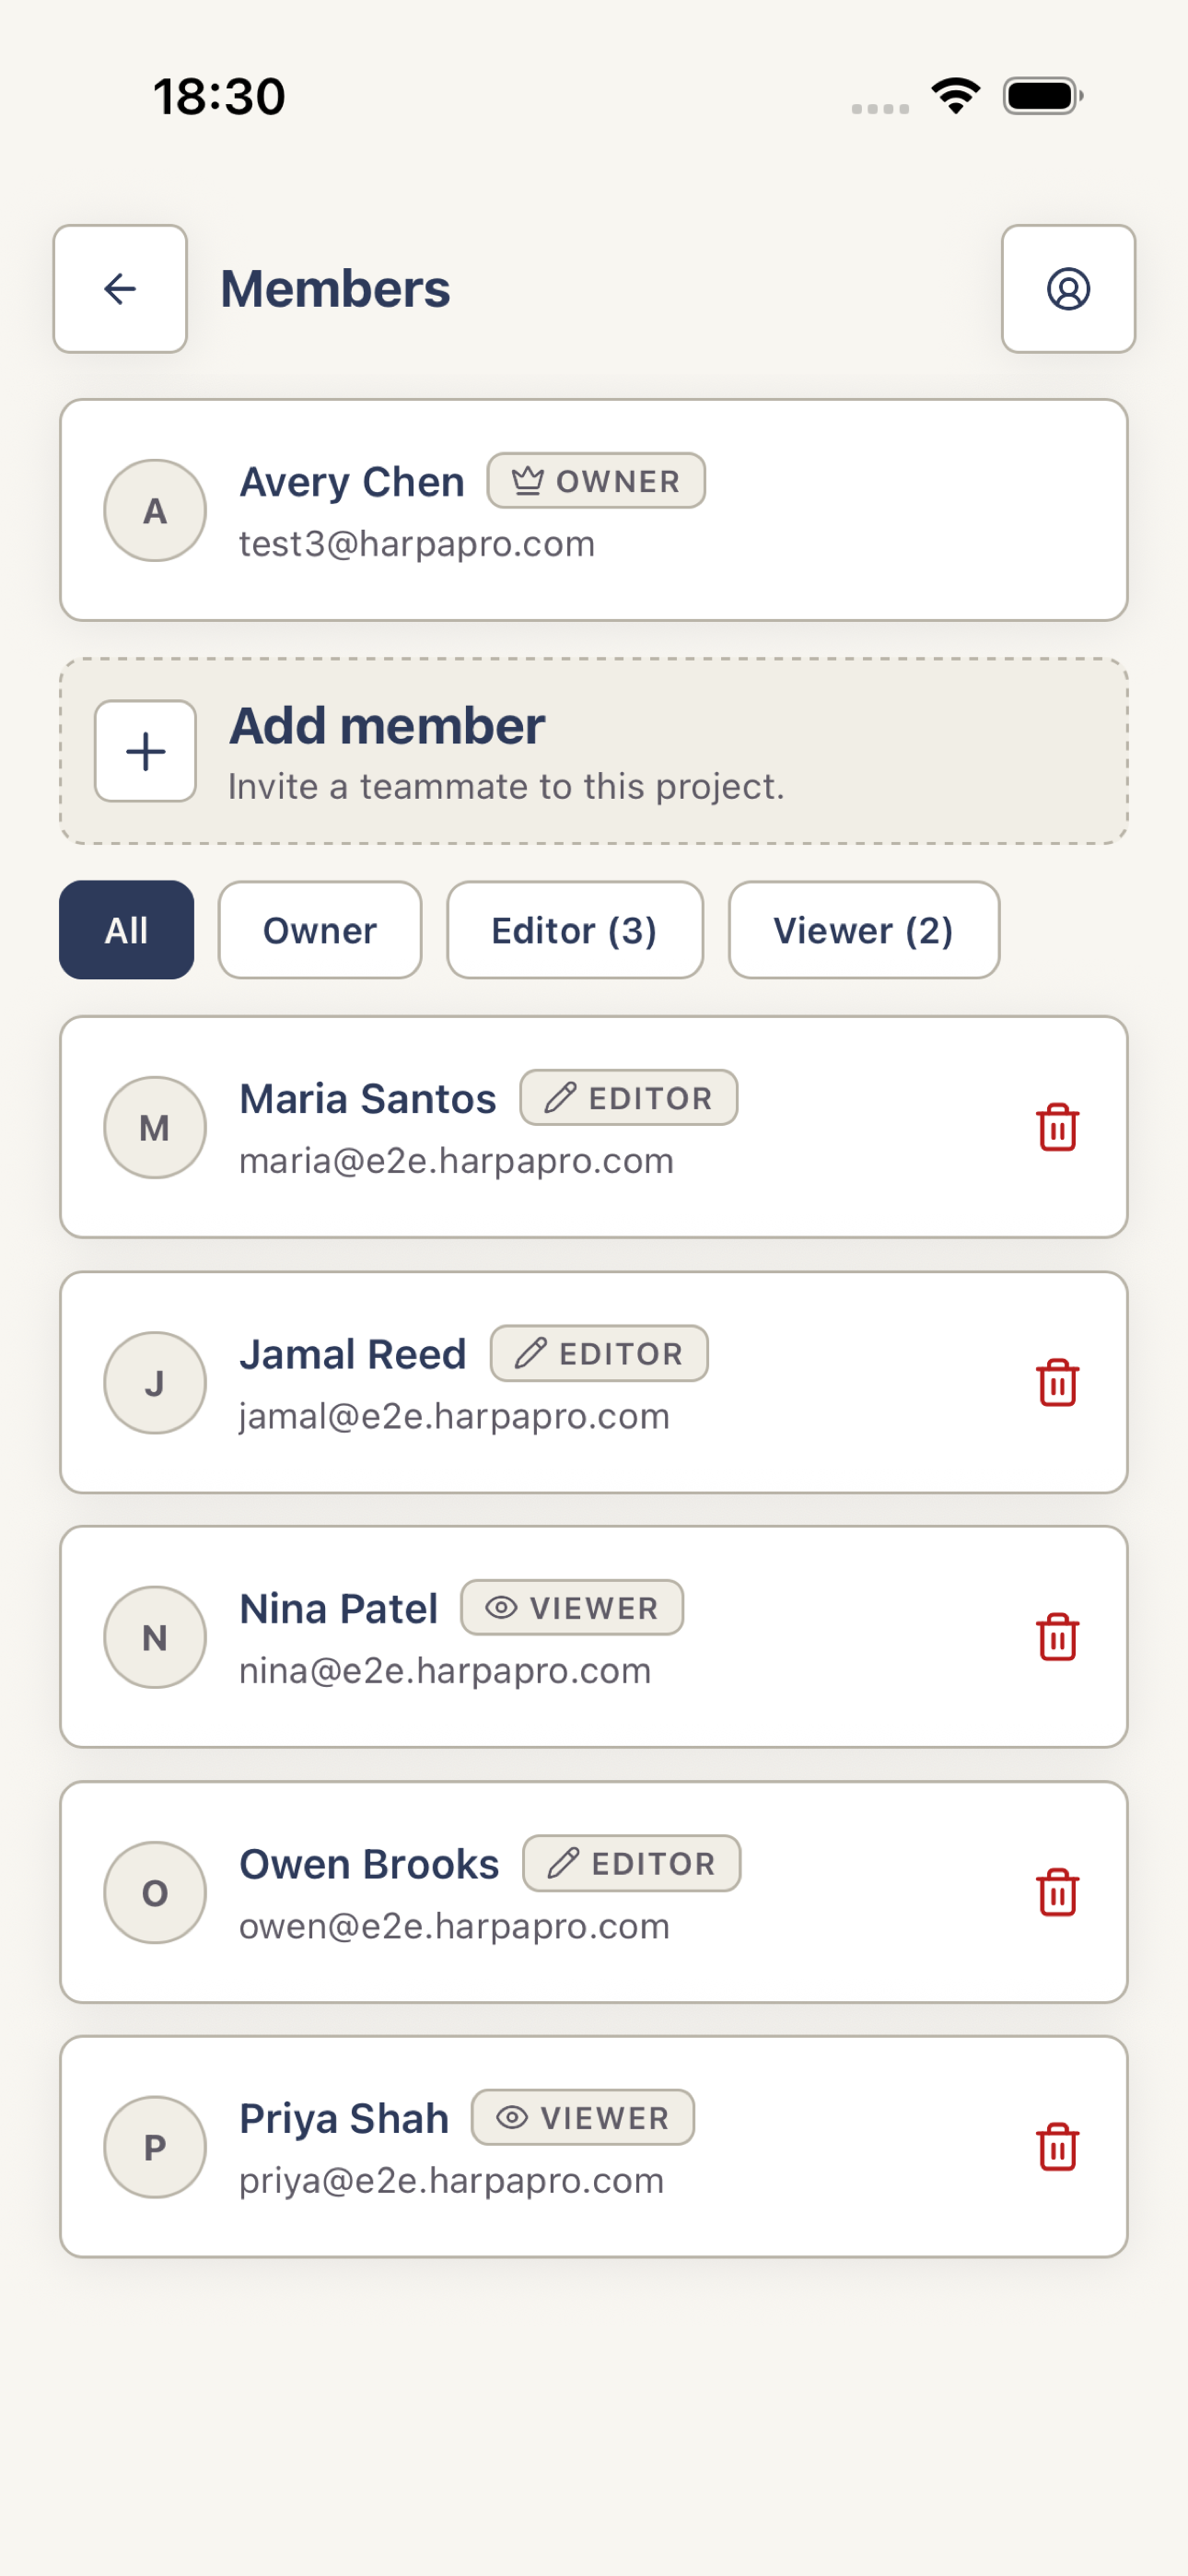The width and height of the screenshot is (1188, 2576).
Task: Open Owen Brooks member card
Action: click(594, 1892)
